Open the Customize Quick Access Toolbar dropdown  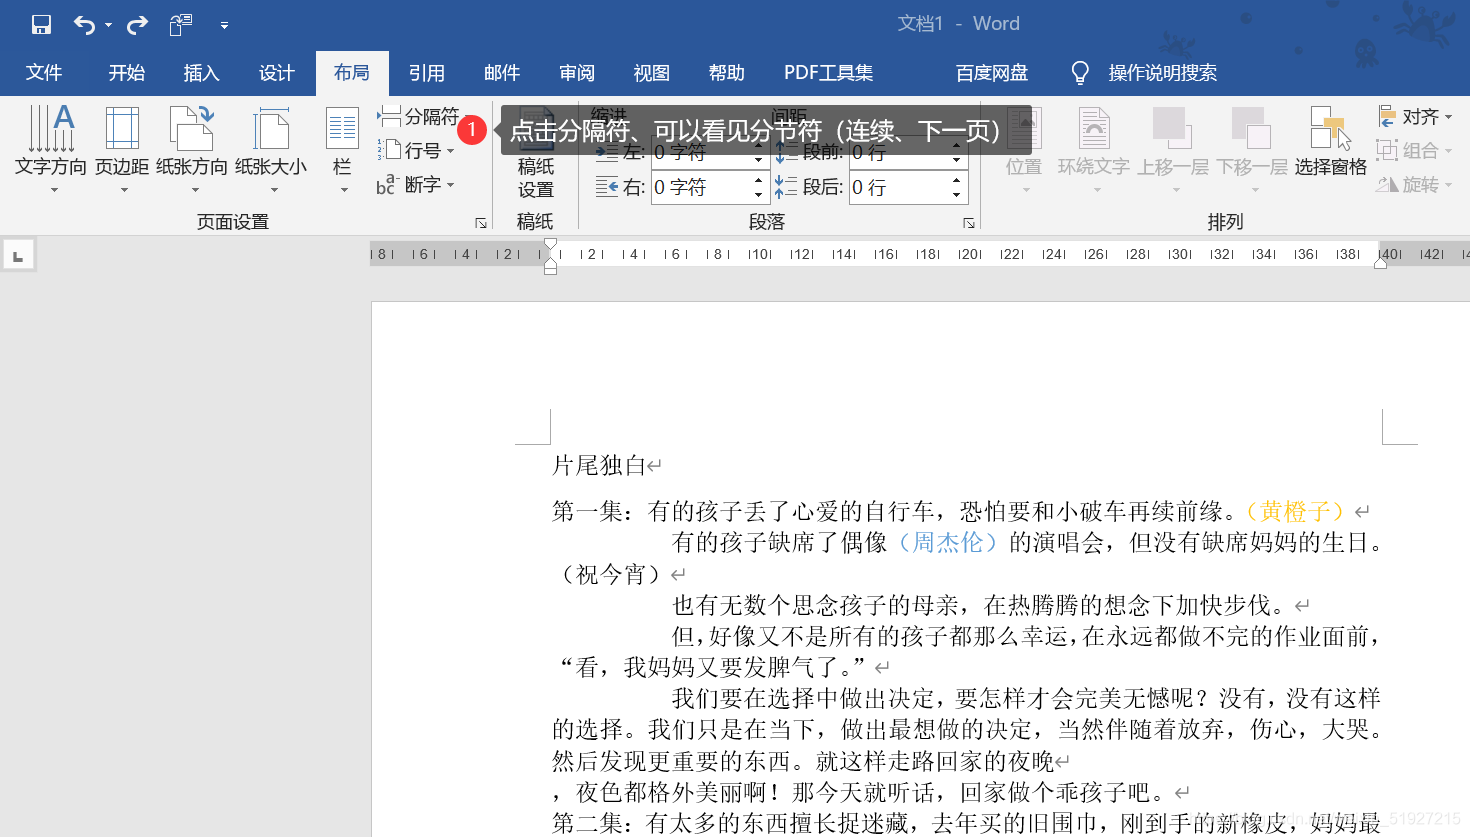click(224, 25)
